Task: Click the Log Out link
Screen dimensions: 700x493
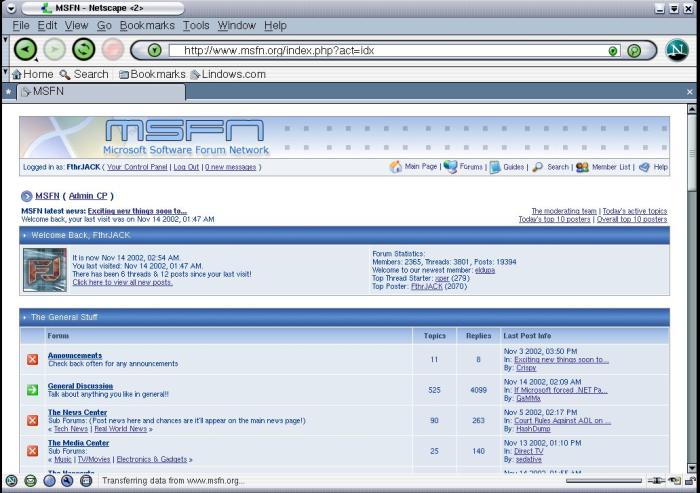Action: 186,167
